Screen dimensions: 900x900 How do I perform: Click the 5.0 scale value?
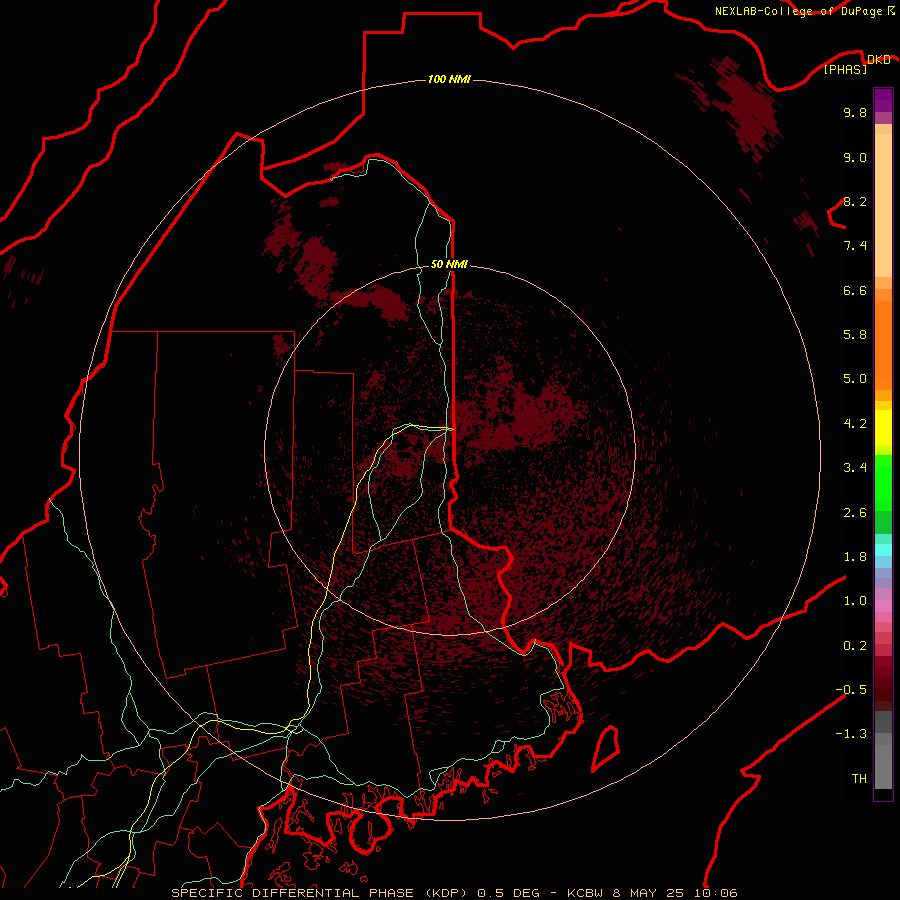(x=855, y=379)
